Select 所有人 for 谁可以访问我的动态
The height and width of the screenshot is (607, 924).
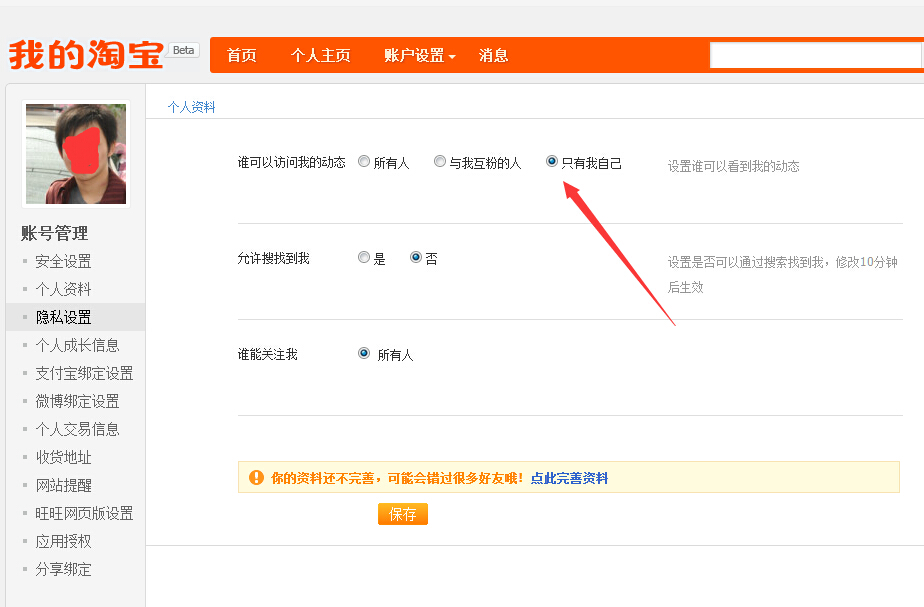tap(364, 161)
